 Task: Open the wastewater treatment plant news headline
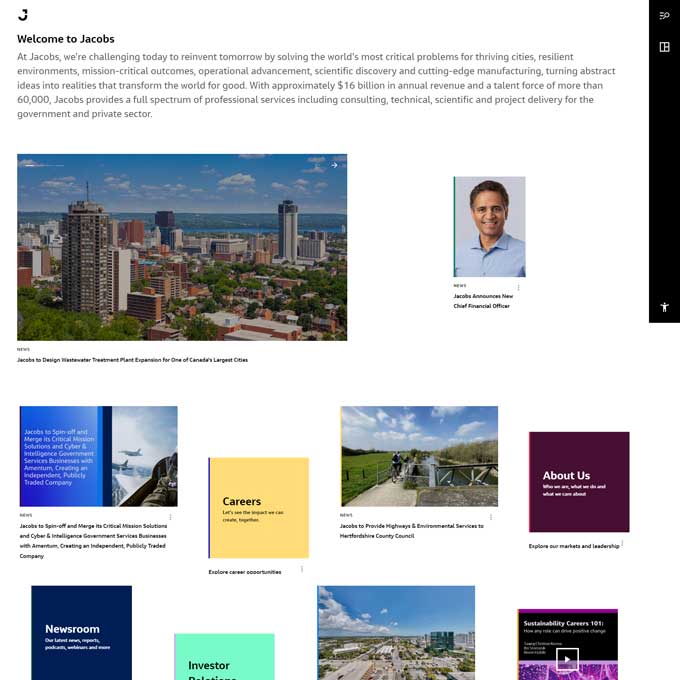(x=132, y=360)
